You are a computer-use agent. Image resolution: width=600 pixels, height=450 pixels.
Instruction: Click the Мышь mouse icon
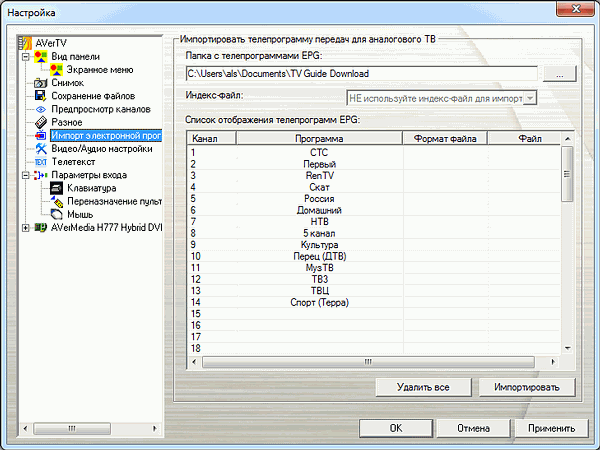(x=56, y=214)
